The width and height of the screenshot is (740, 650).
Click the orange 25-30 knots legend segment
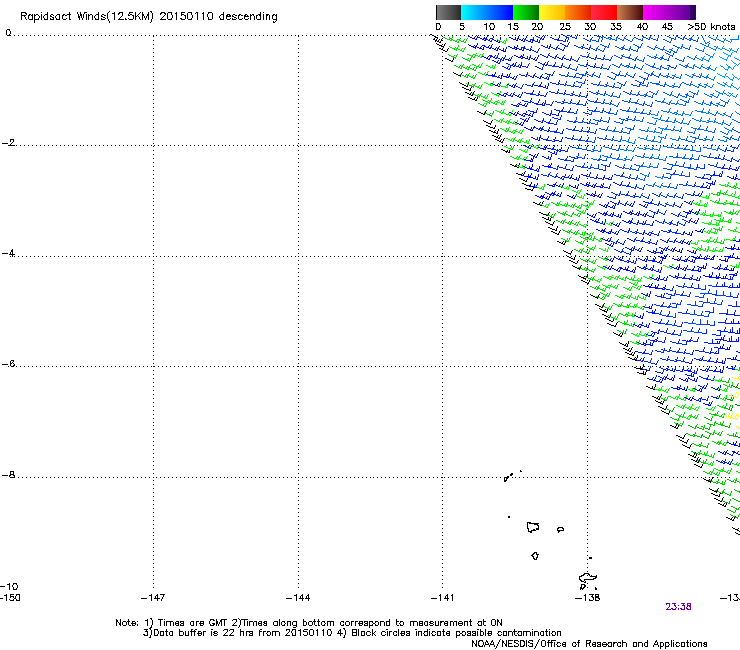(578, 12)
